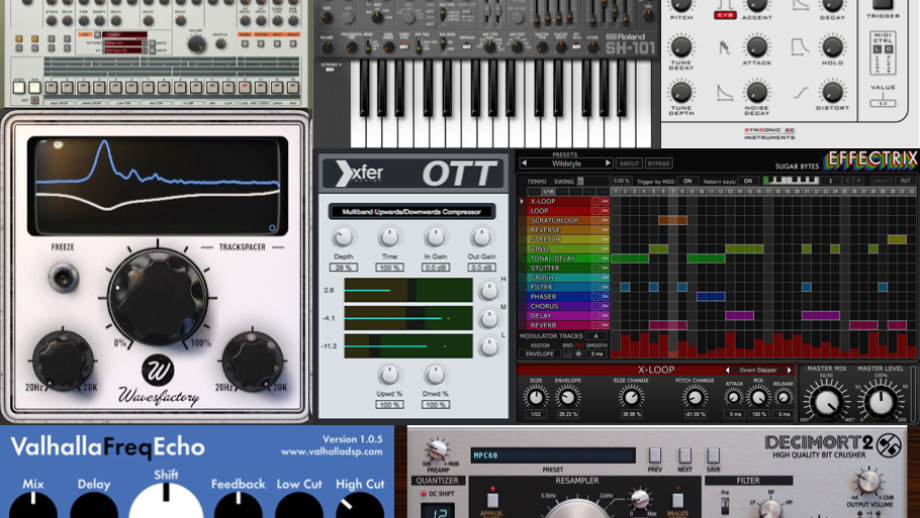The height and width of the screenshot is (518, 920).
Task: Click the Effectrix Master Mix knob
Action: 826,401
